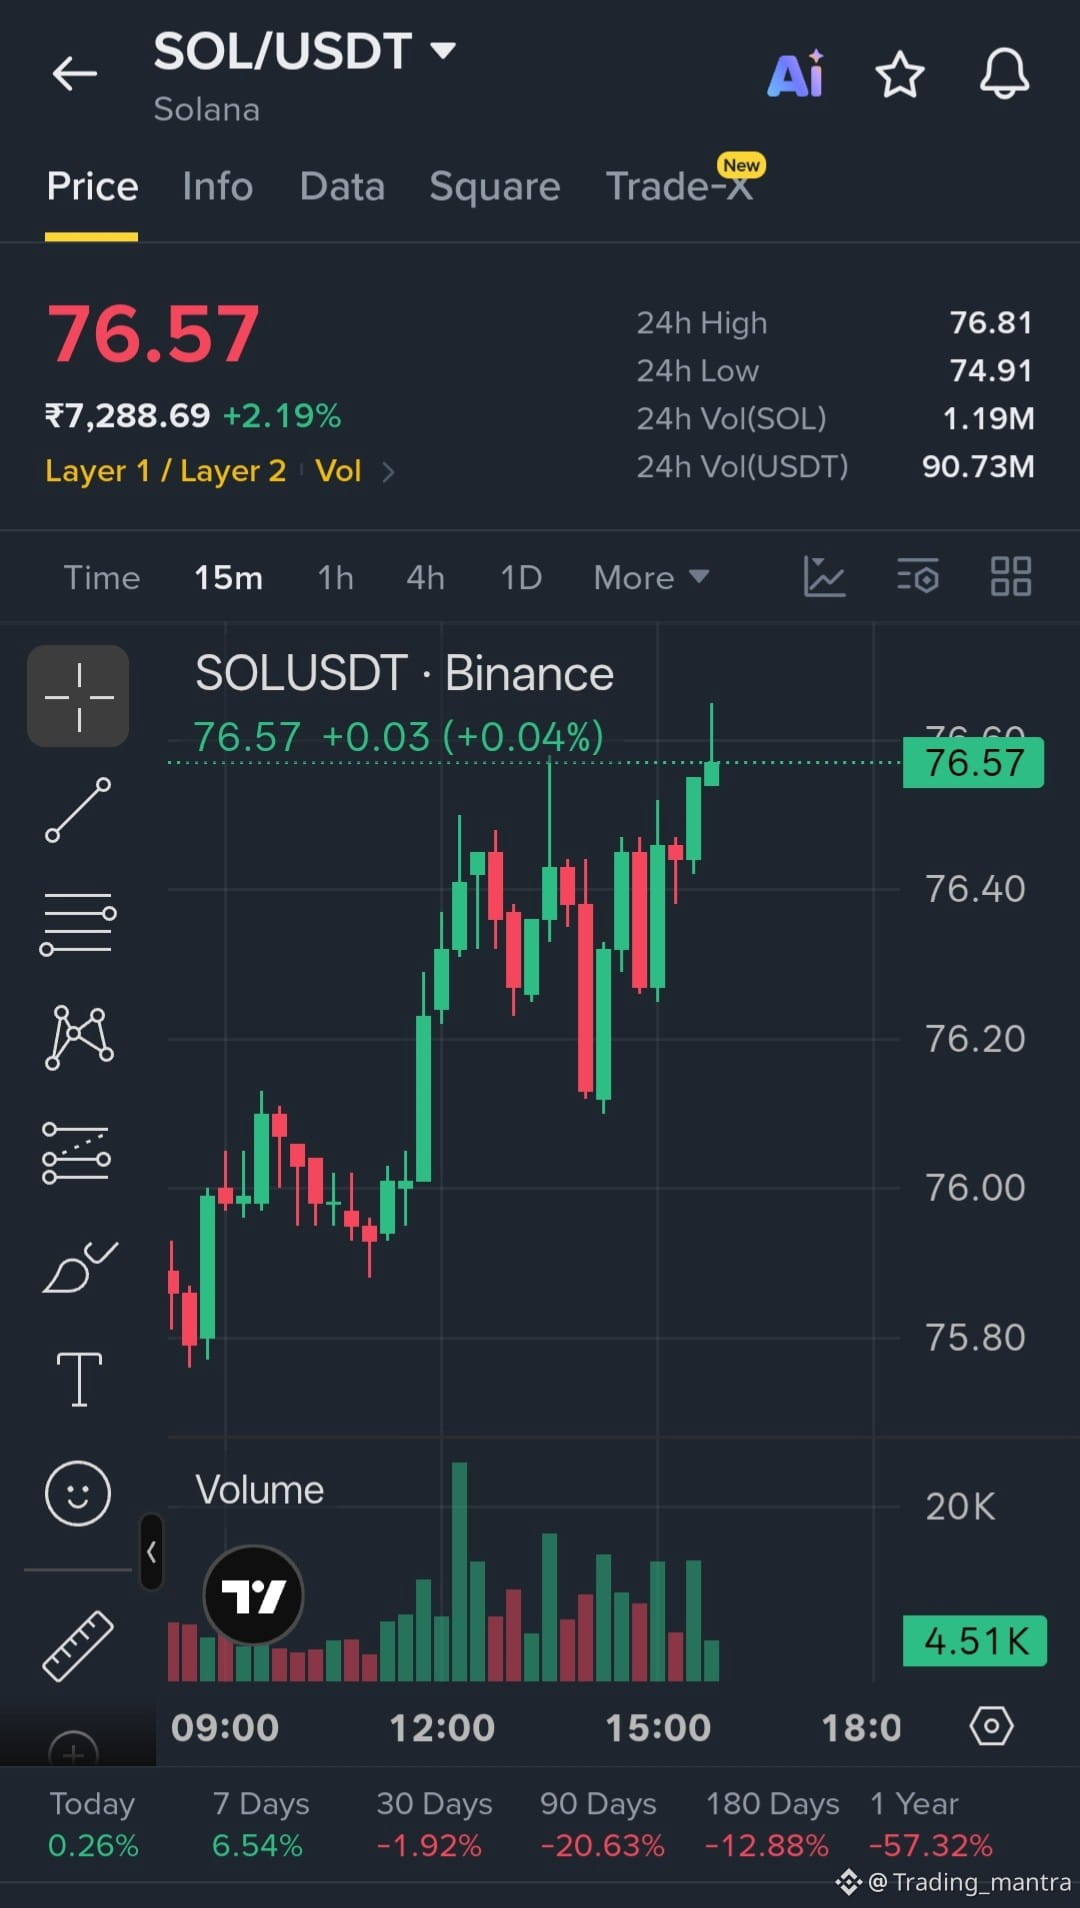This screenshot has height=1908, width=1080.
Task: Select the forecasting position tool
Action: coord(77,1153)
